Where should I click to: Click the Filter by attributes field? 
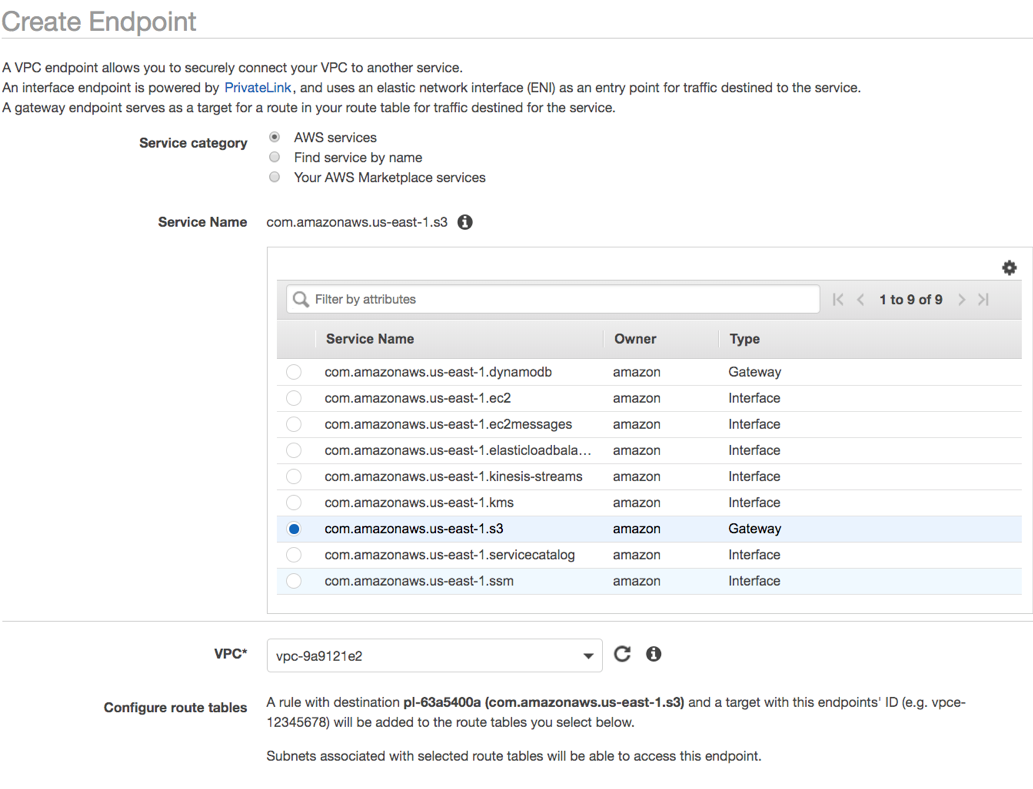pos(553,300)
